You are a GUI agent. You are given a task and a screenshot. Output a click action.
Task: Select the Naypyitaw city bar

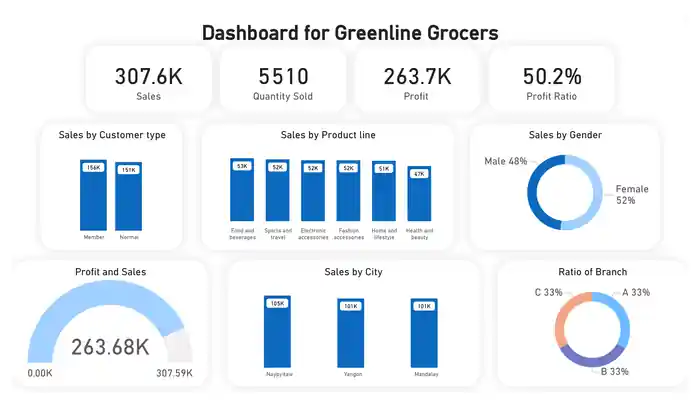tap(277, 332)
